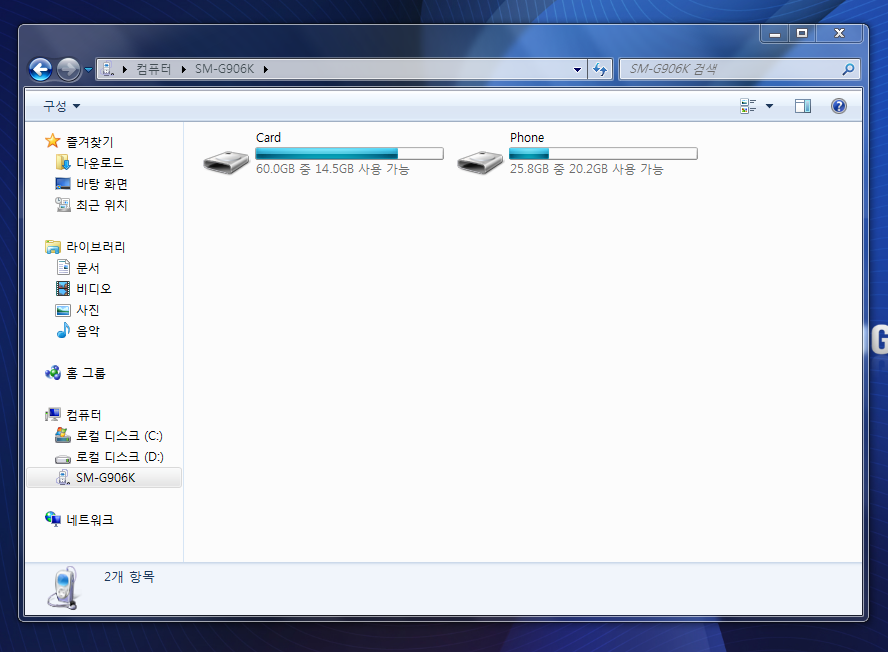Click the forward navigation arrow button

68,69
